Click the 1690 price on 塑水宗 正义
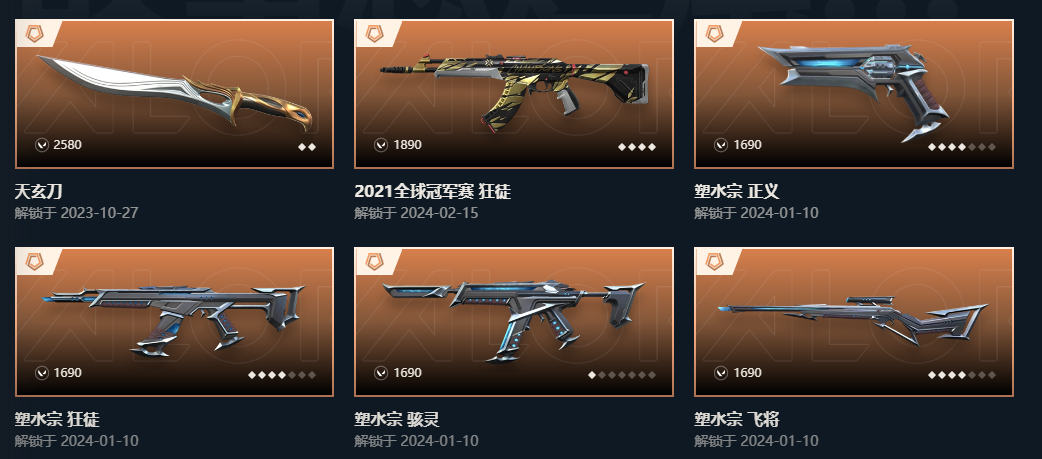1042x459 pixels. tap(748, 145)
